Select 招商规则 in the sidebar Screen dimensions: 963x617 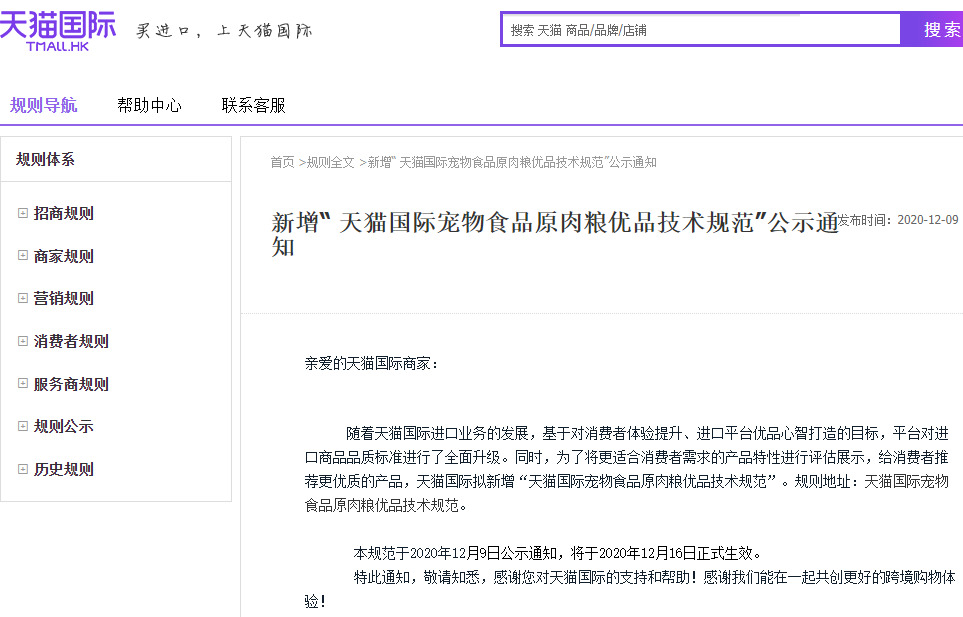coord(63,214)
